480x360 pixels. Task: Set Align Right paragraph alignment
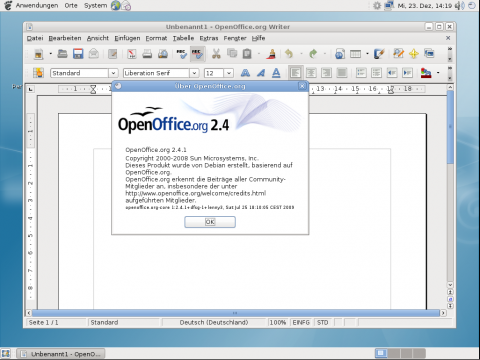click(x=326, y=73)
